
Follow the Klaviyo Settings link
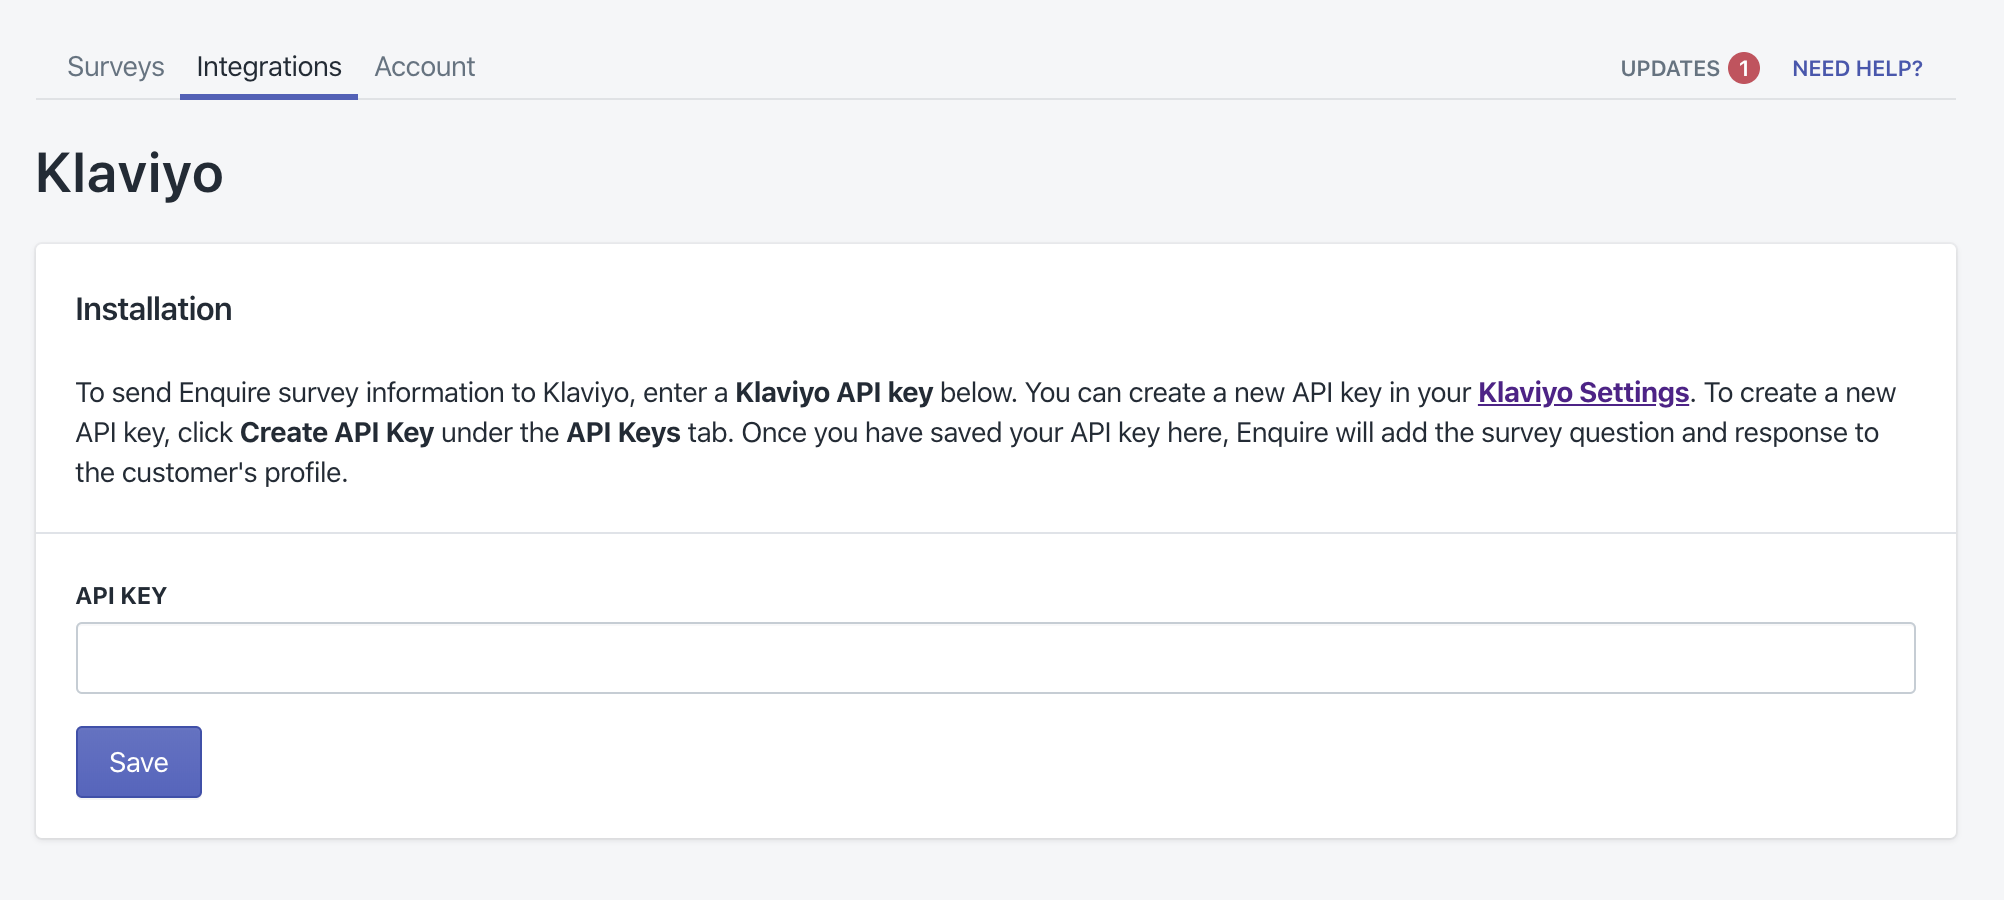(1583, 393)
